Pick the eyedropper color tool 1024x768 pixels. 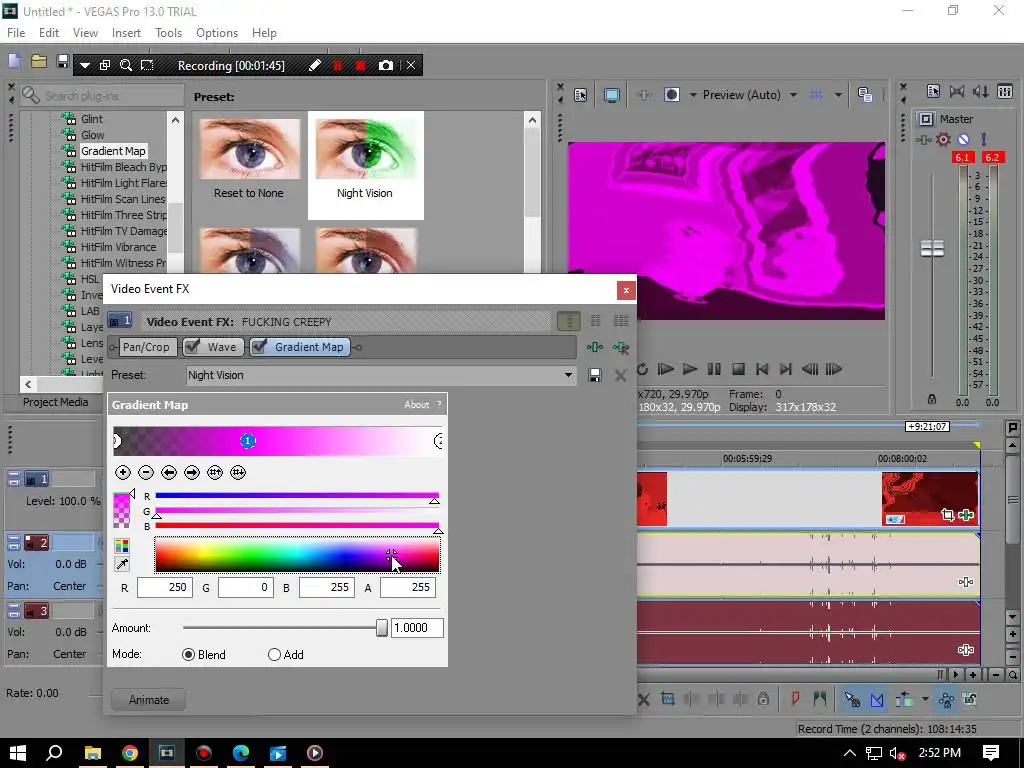click(121, 564)
